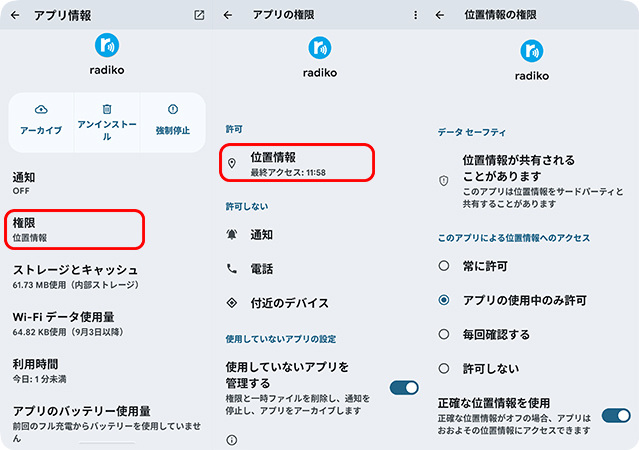Screen dimensions: 639x450
Task: Tap the radiko icon in アプリの権限
Action: 320,48
